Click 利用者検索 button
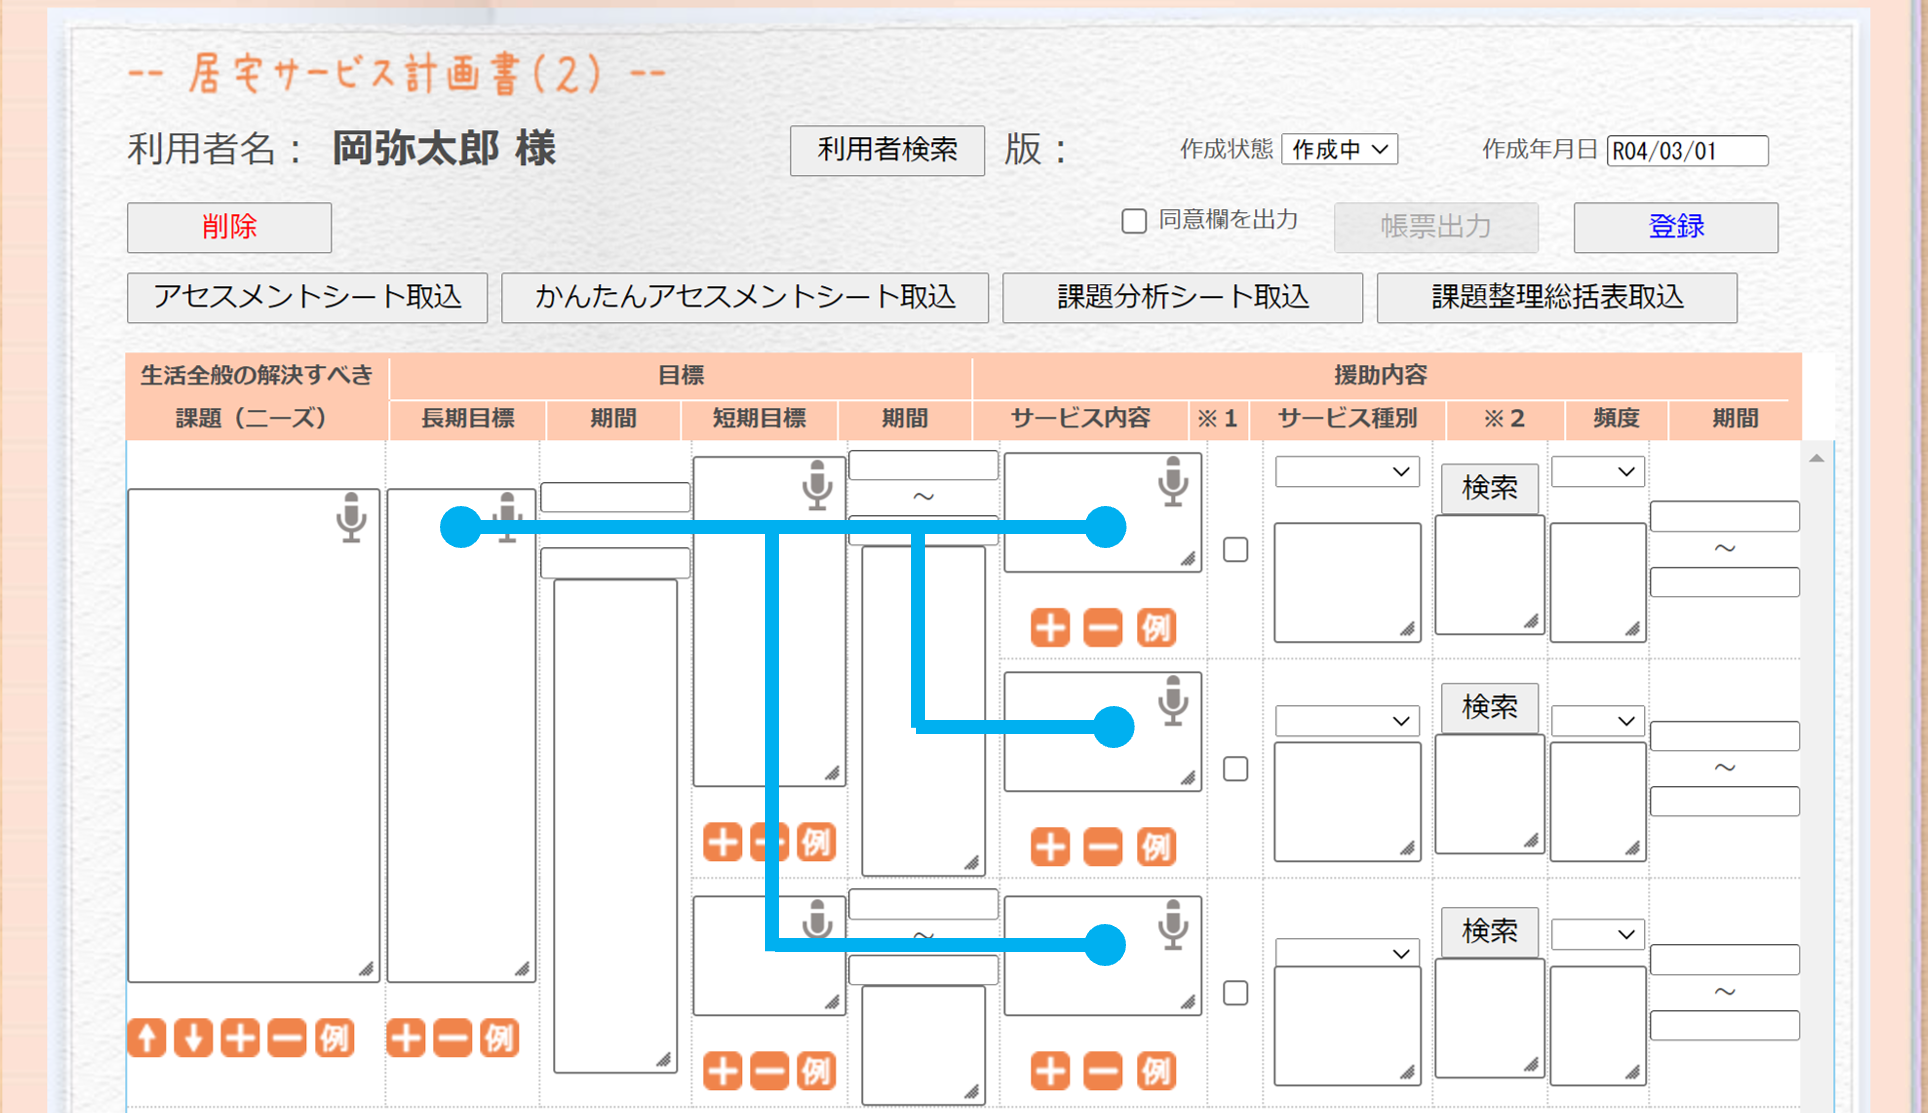 (887, 151)
